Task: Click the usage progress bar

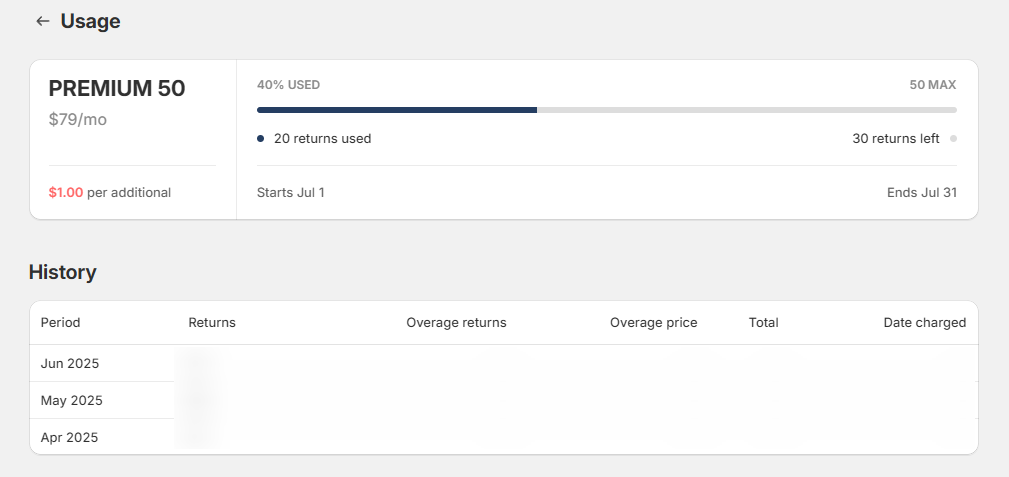Action: point(607,110)
